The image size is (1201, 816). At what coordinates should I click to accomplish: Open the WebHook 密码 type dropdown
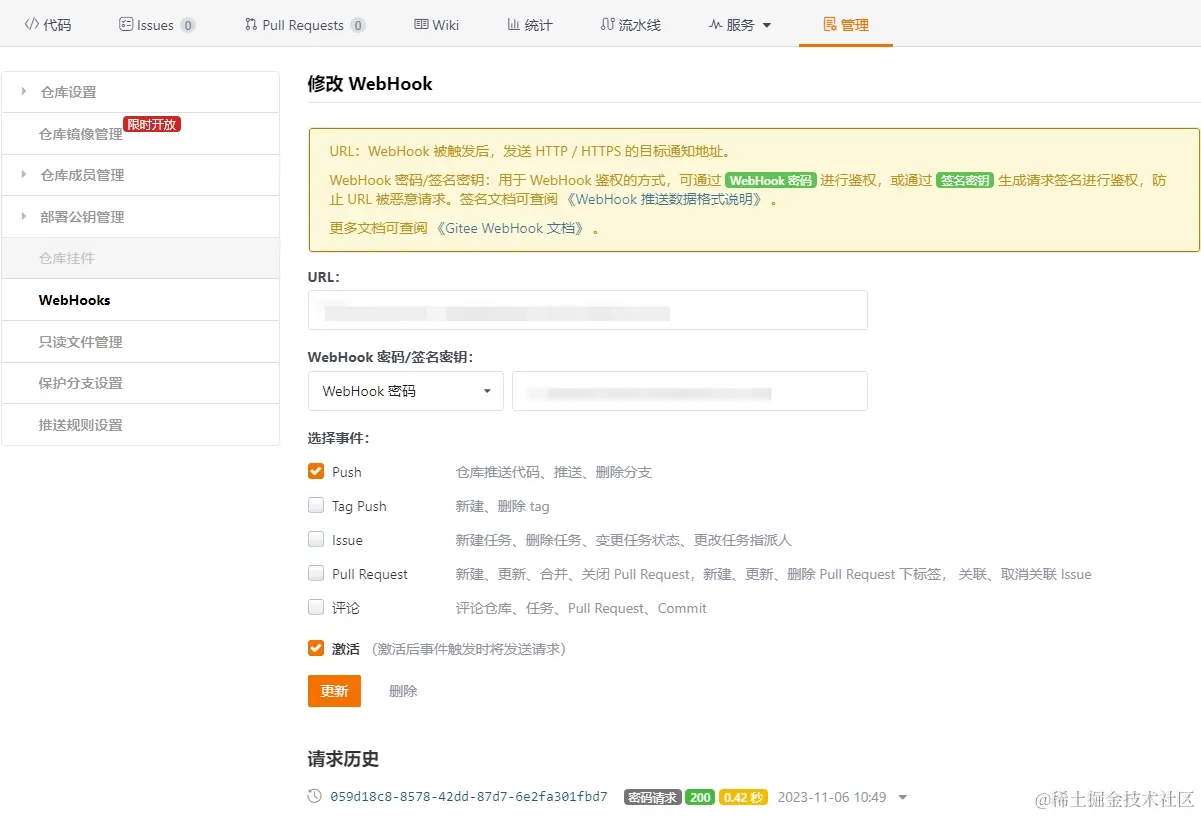click(405, 391)
